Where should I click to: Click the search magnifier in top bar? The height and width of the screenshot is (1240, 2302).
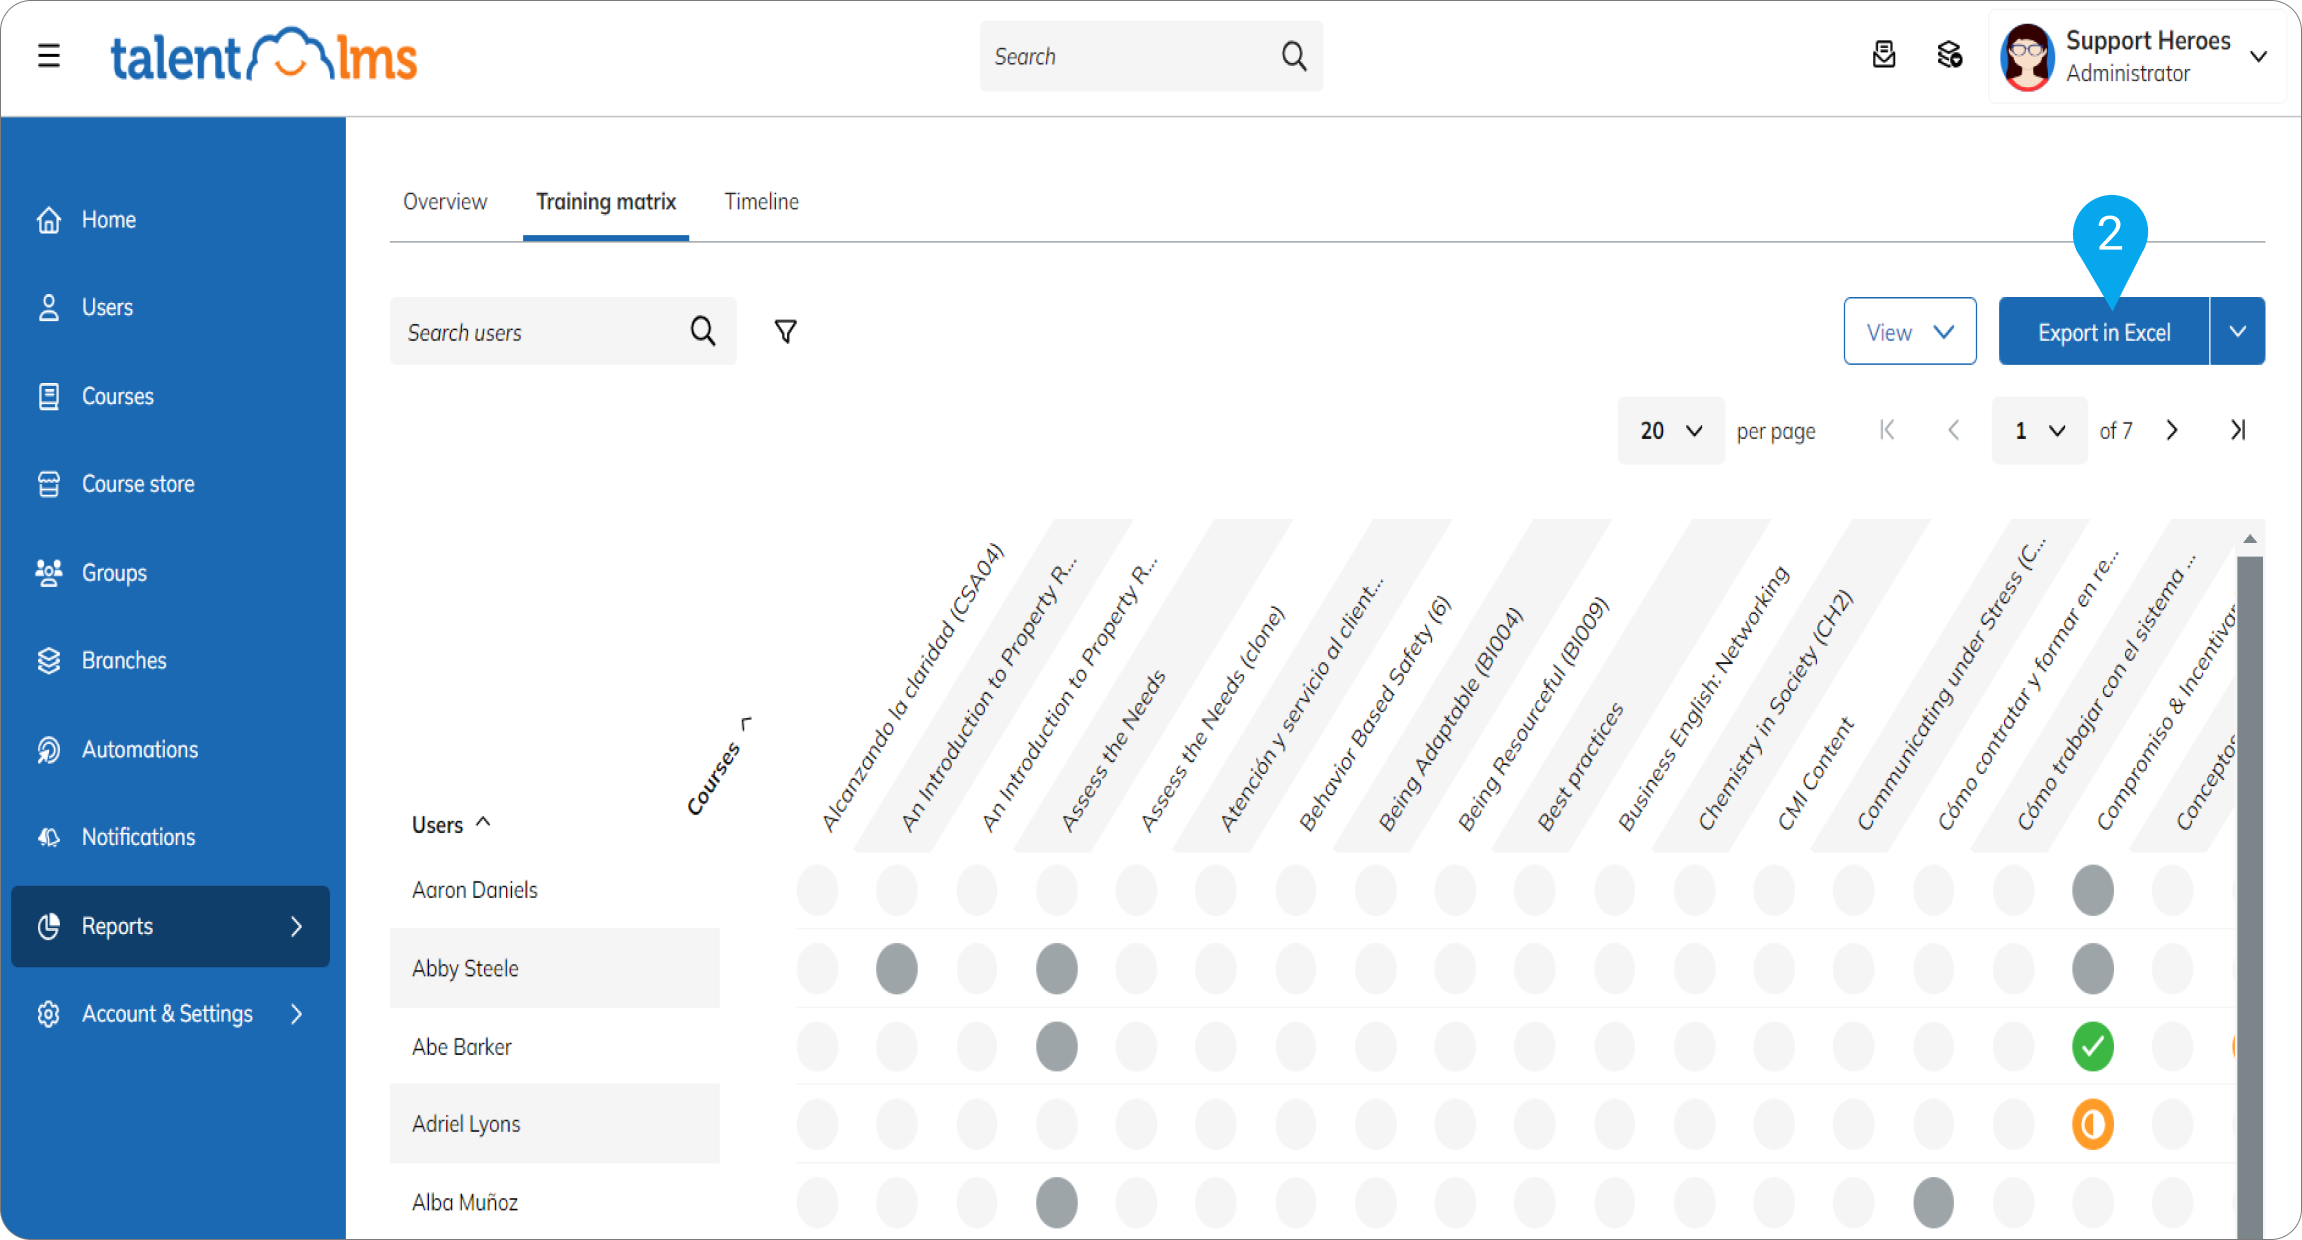tap(1294, 56)
